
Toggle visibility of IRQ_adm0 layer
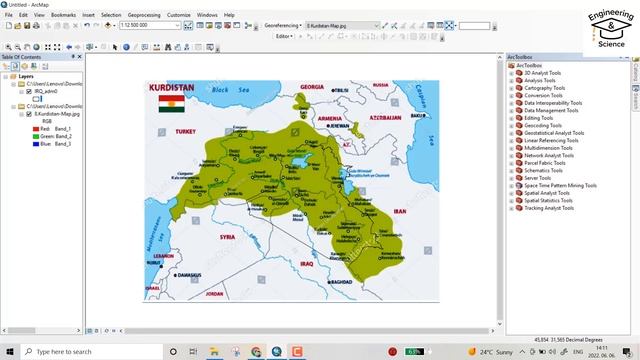point(29,91)
